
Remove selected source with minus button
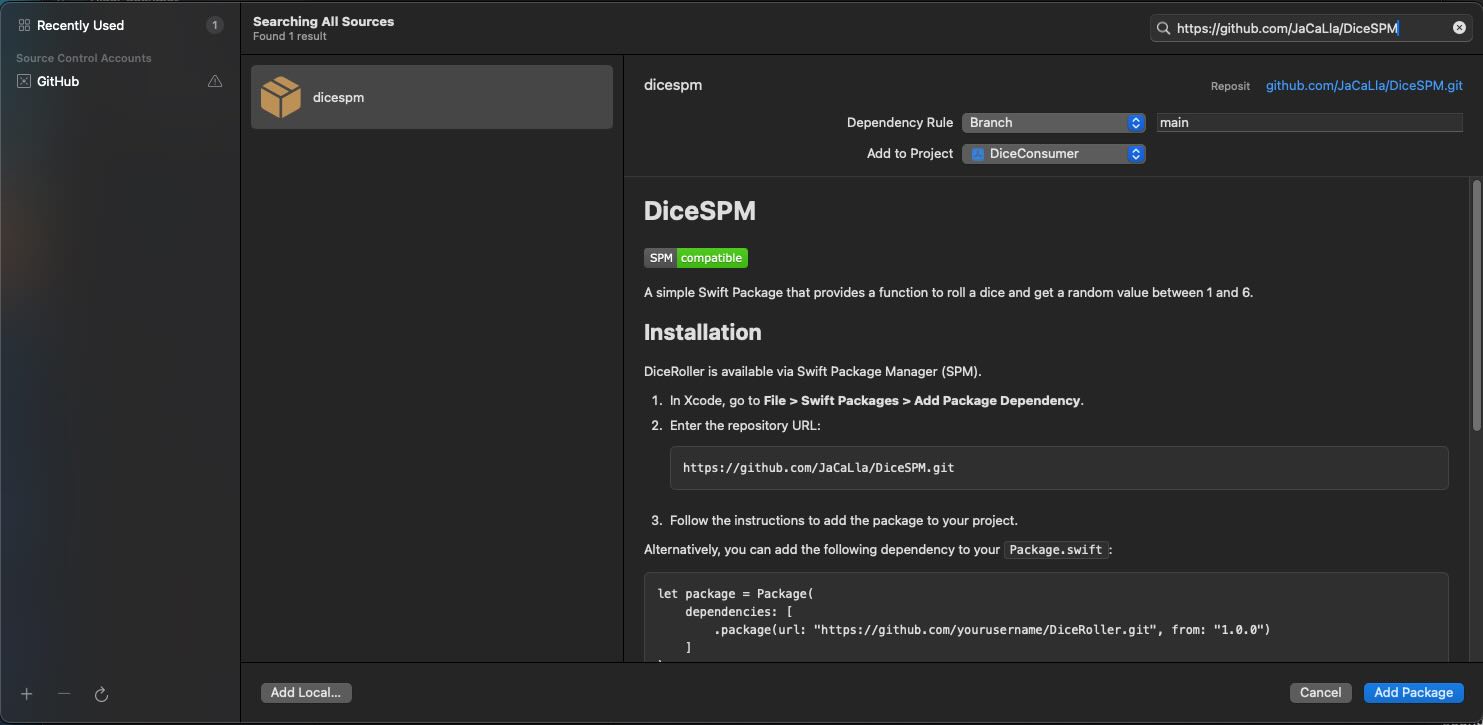click(64, 694)
